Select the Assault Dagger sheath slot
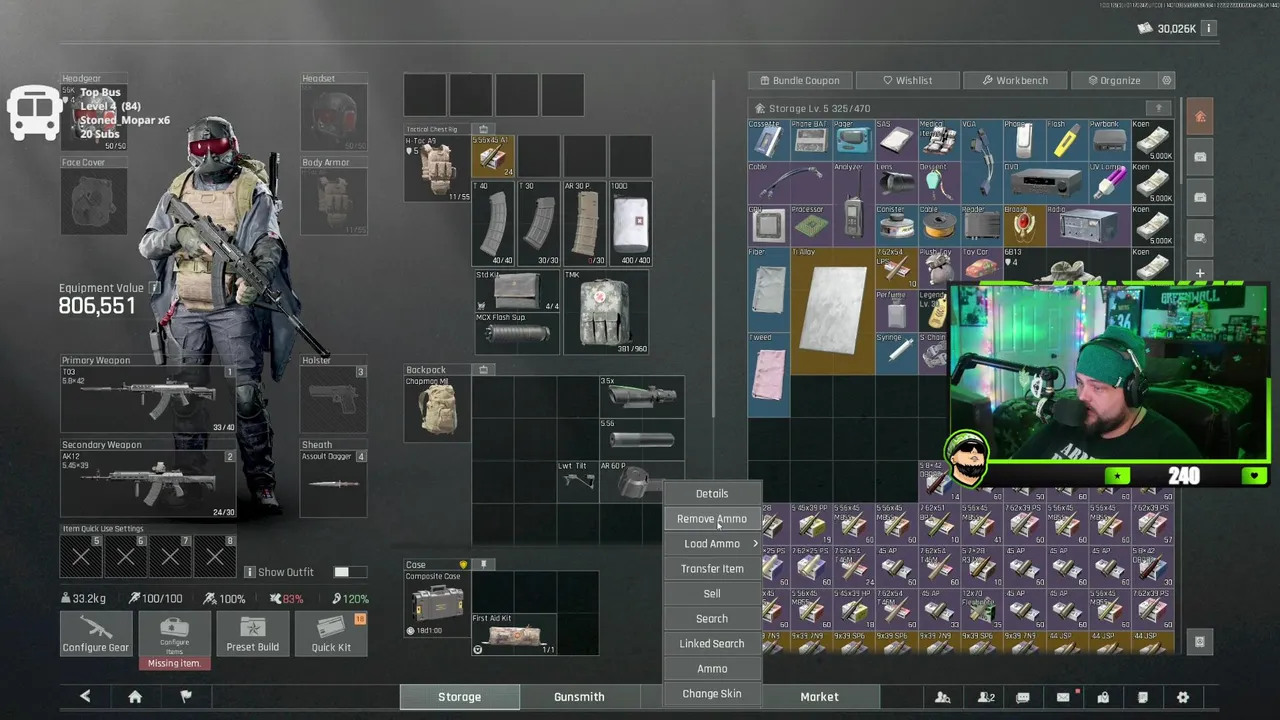Image resolution: width=1280 pixels, height=720 pixels. [334, 485]
